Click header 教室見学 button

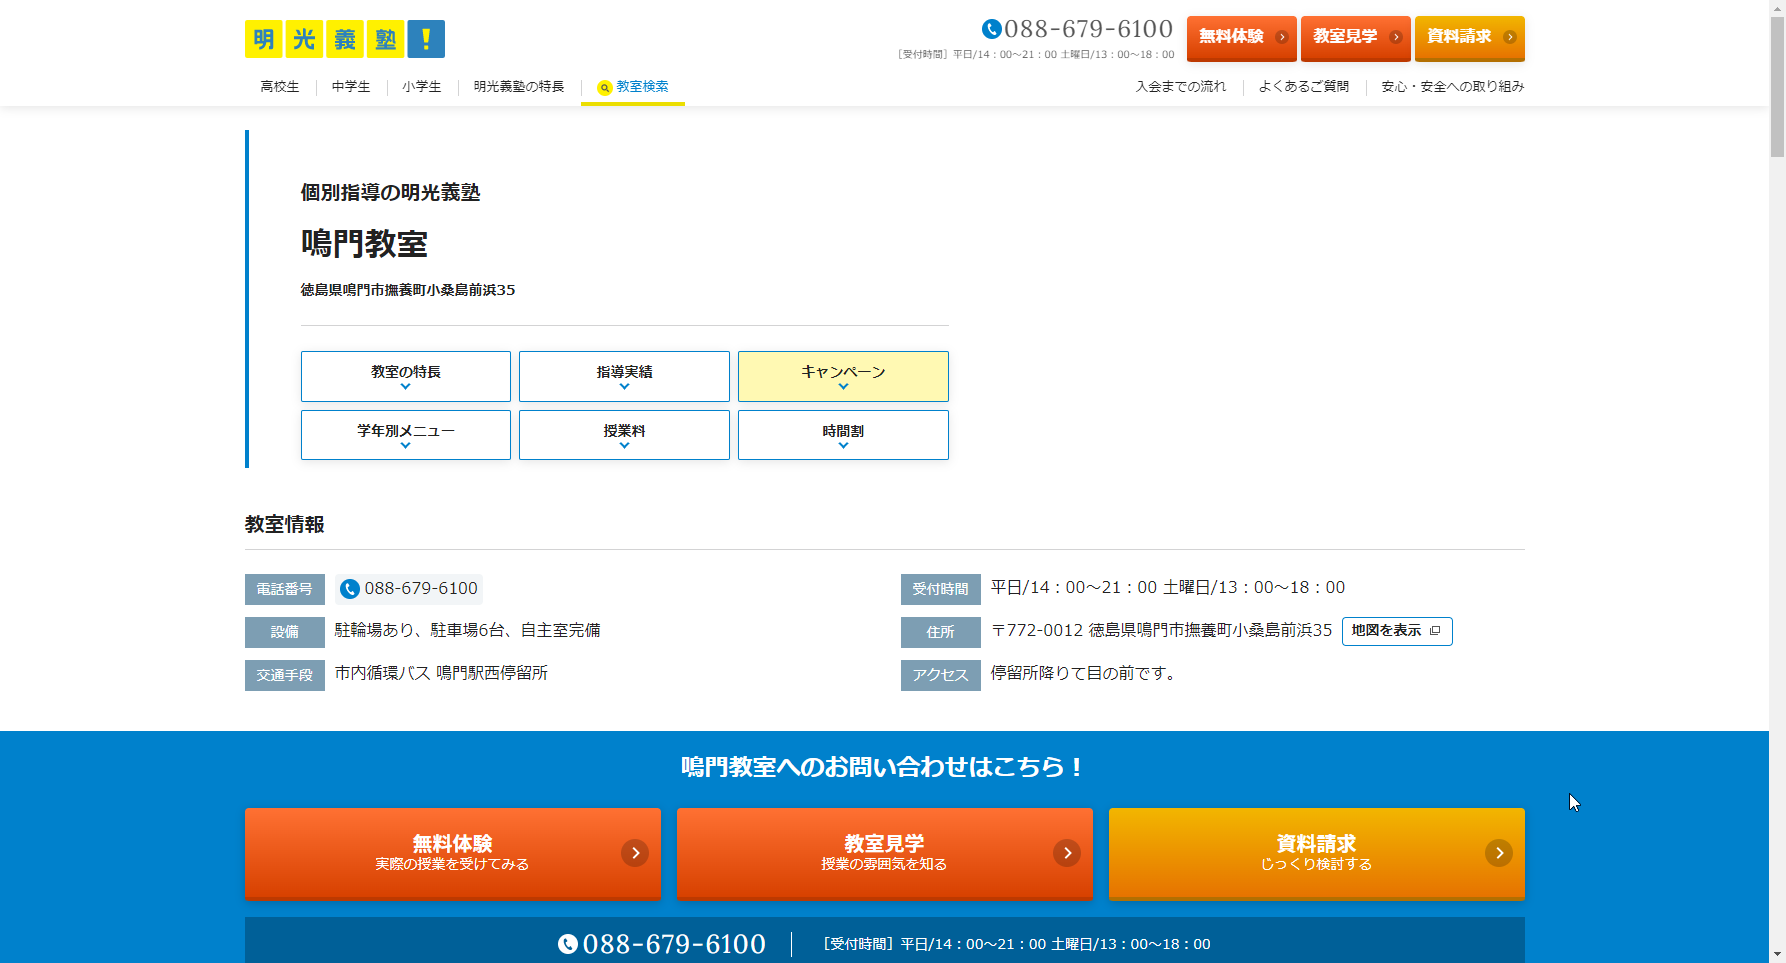tap(1356, 38)
